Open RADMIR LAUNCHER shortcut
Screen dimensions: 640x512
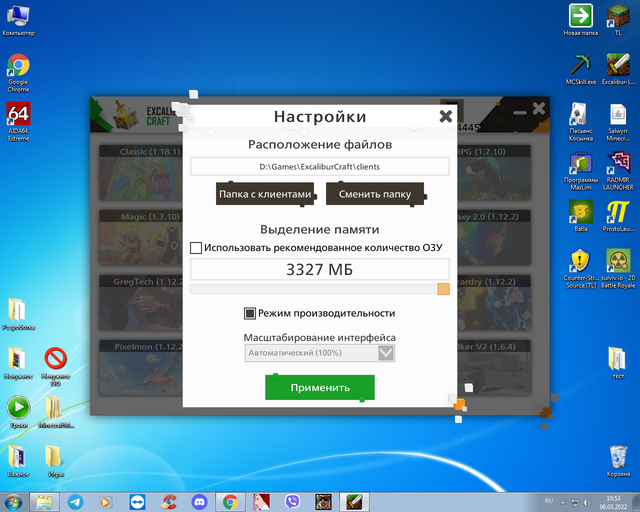pyautogui.click(x=618, y=171)
